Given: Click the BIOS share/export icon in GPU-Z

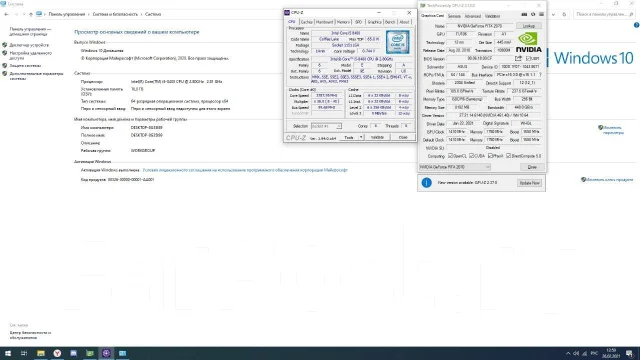Looking at the screenshot, I should pyautogui.click(x=518, y=59).
